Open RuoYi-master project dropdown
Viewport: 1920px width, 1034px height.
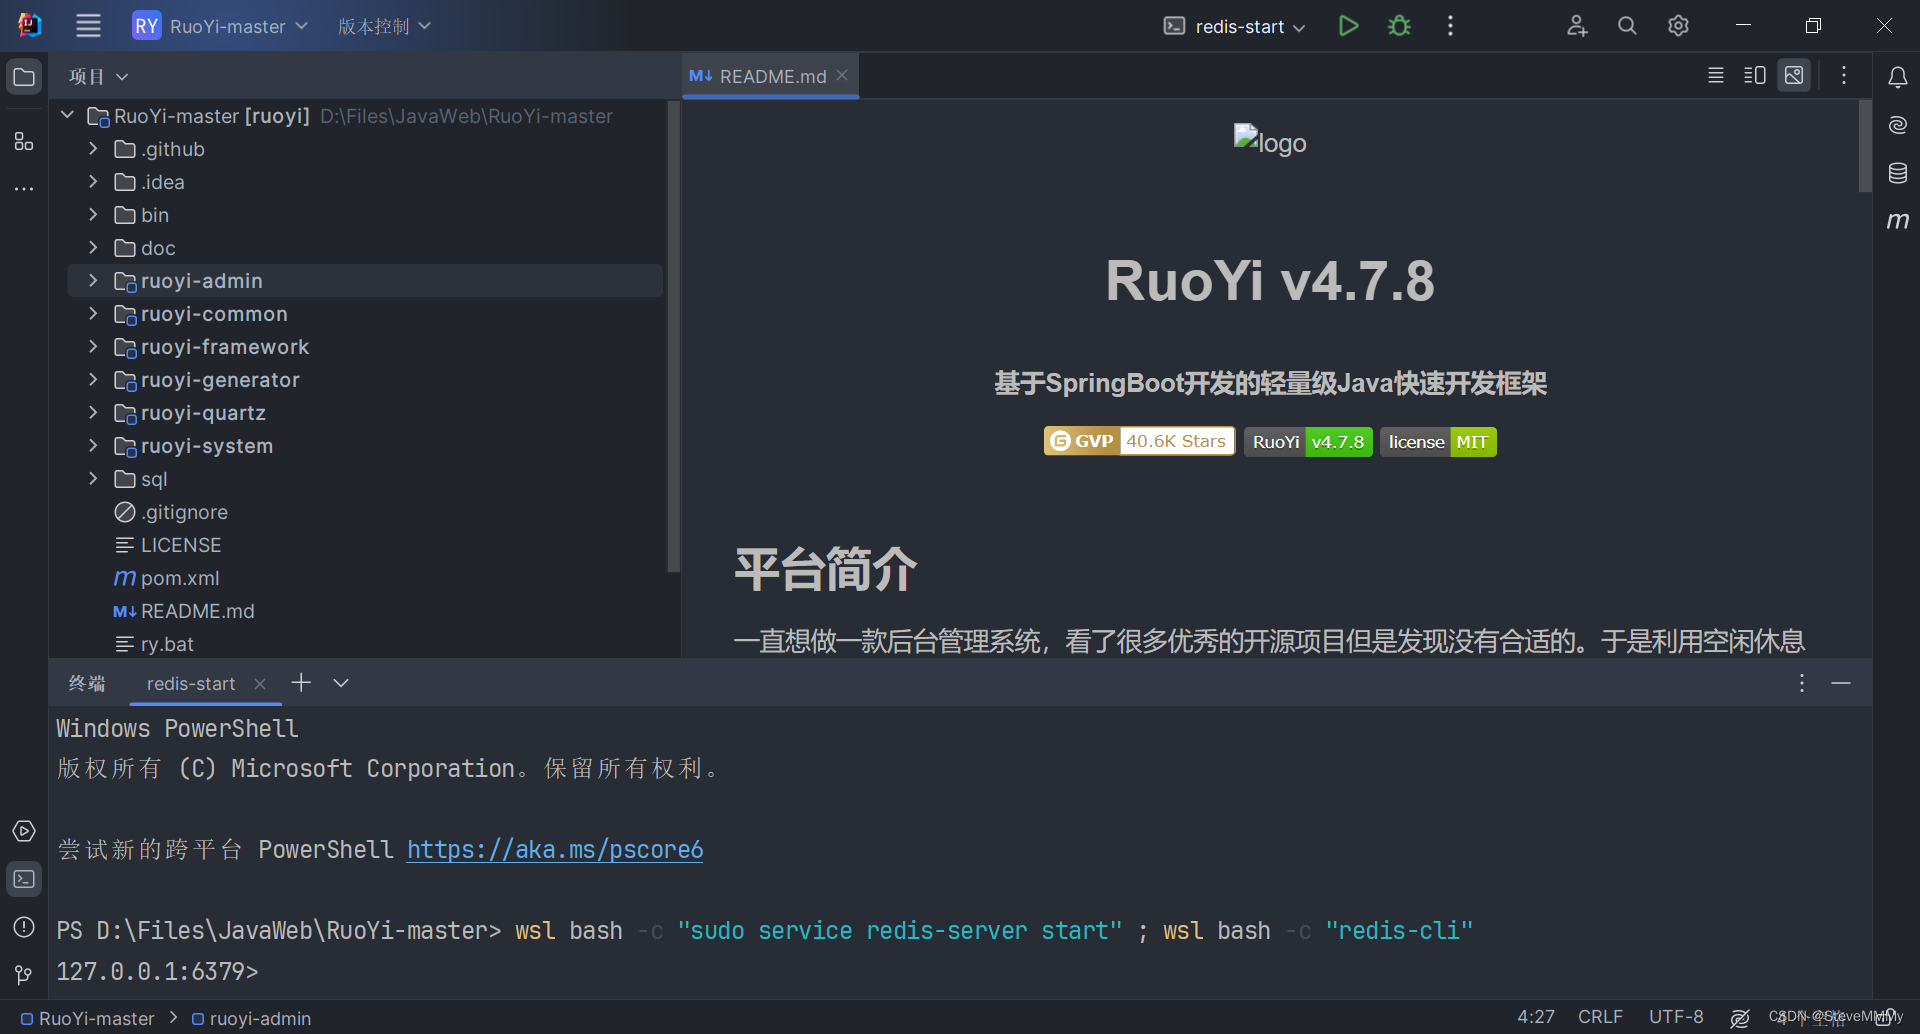[220, 26]
